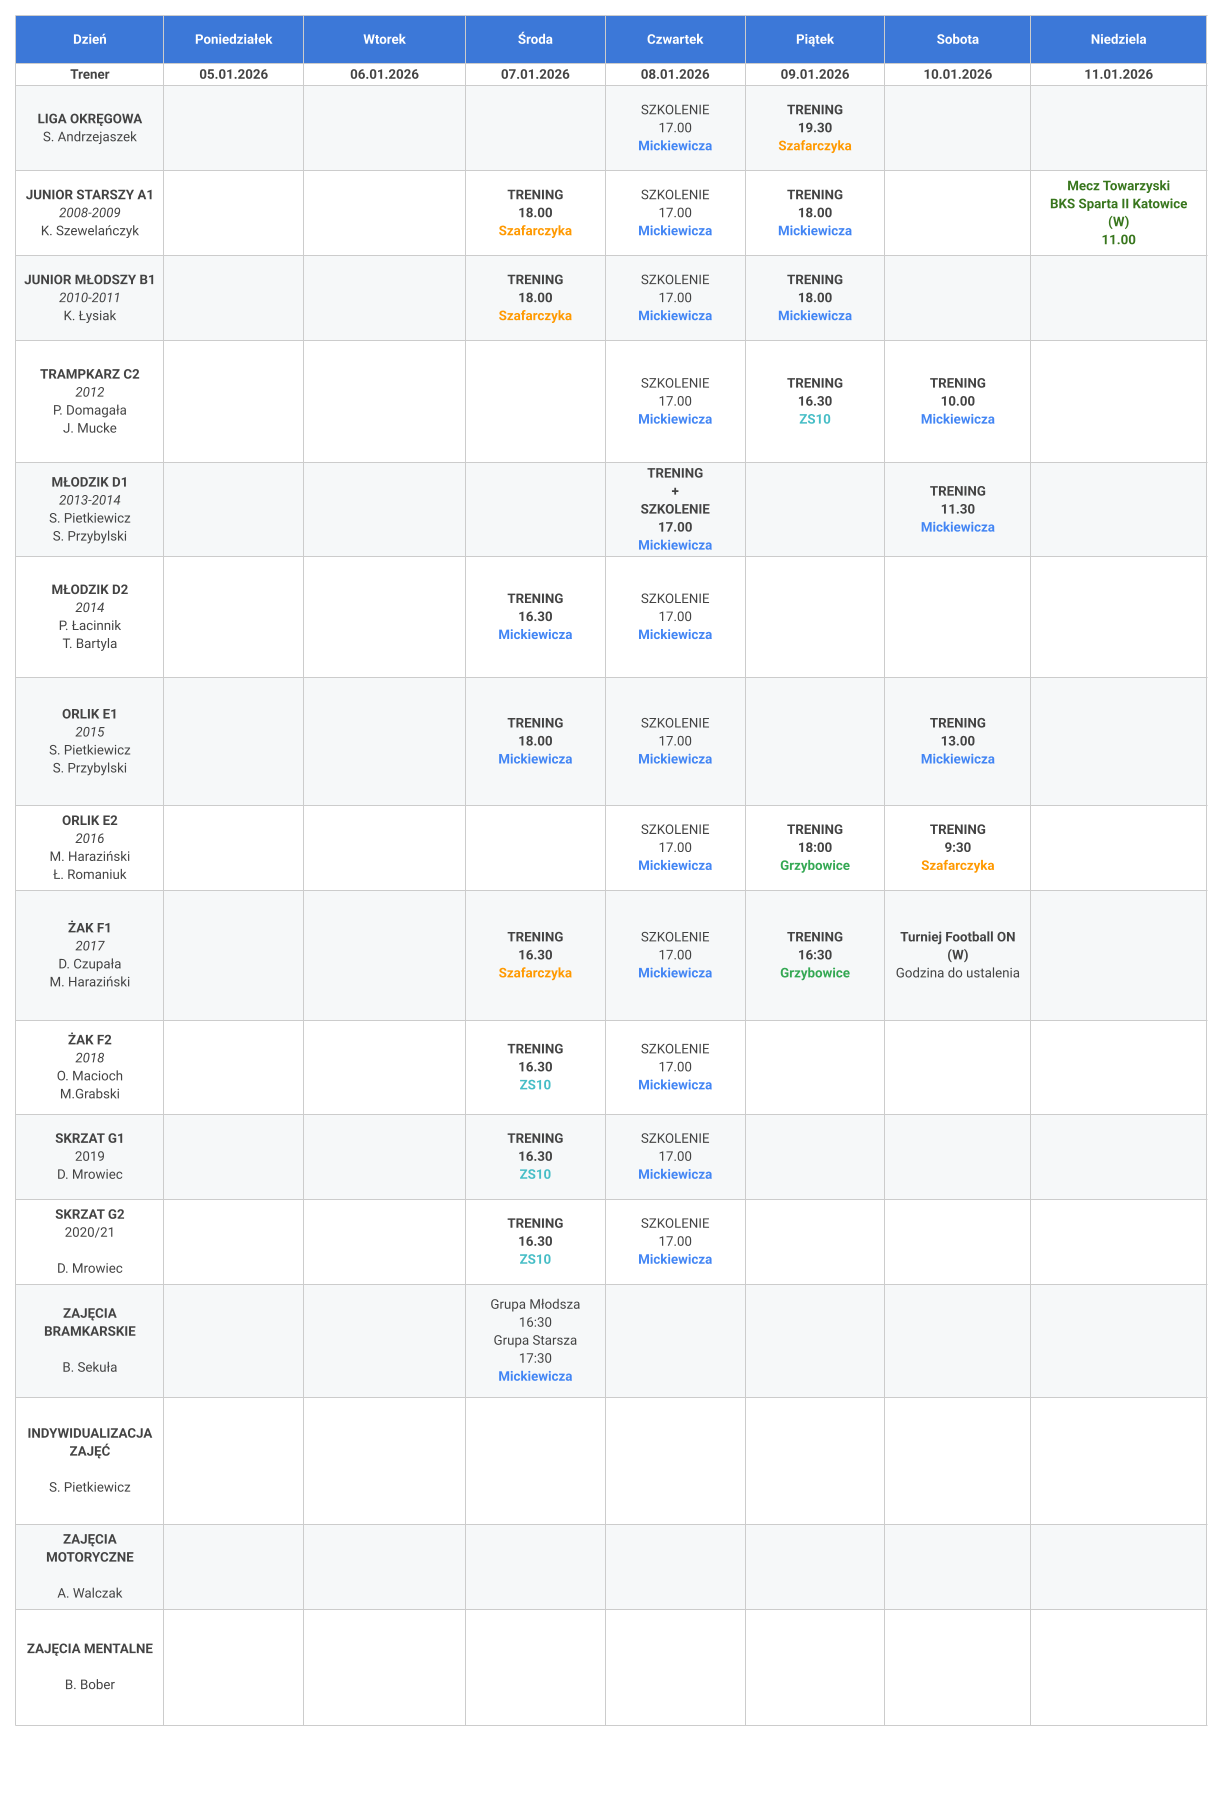Click the ZAJĘCIA BRAMKARSKIE row label
The height and width of the screenshot is (1804, 1220).
[89, 1322]
